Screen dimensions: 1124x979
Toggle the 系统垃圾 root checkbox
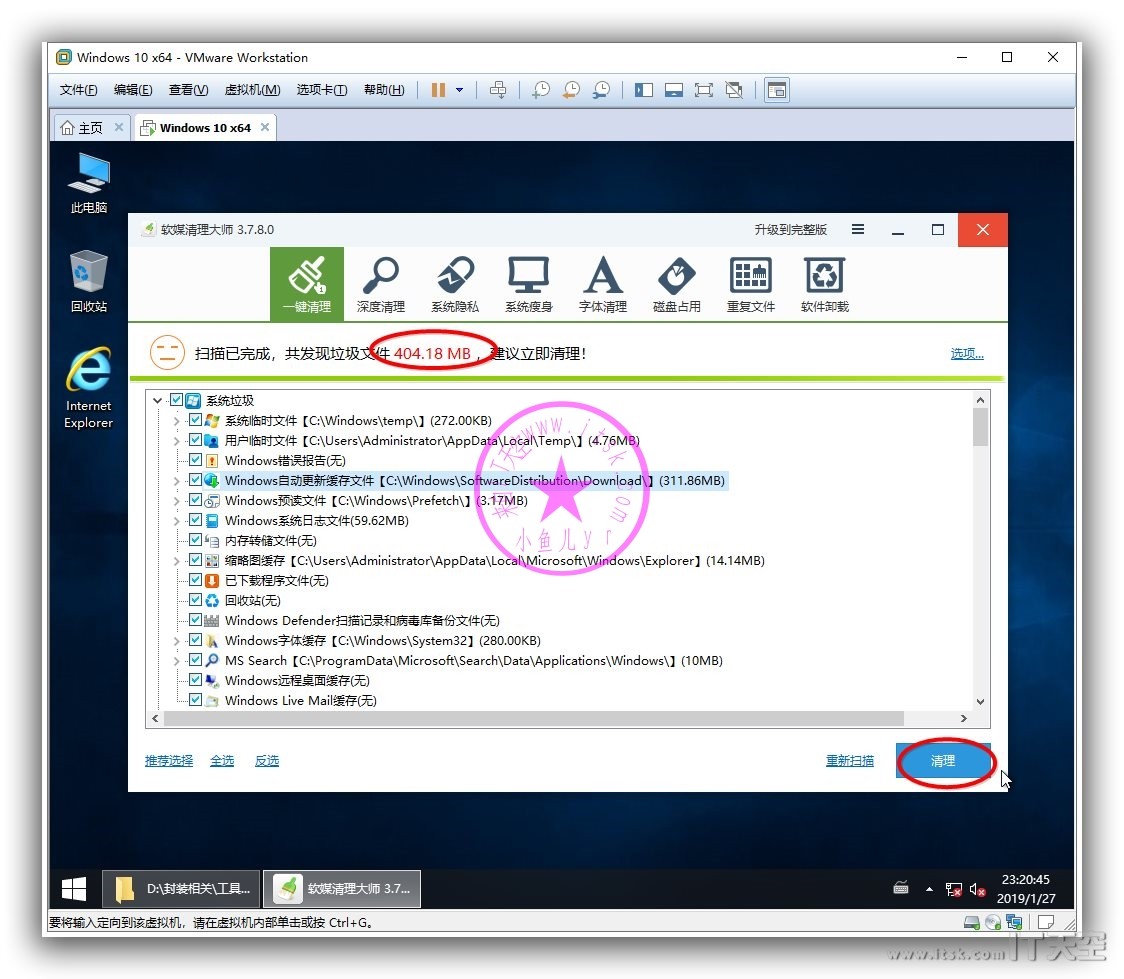(x=176, y=400)
